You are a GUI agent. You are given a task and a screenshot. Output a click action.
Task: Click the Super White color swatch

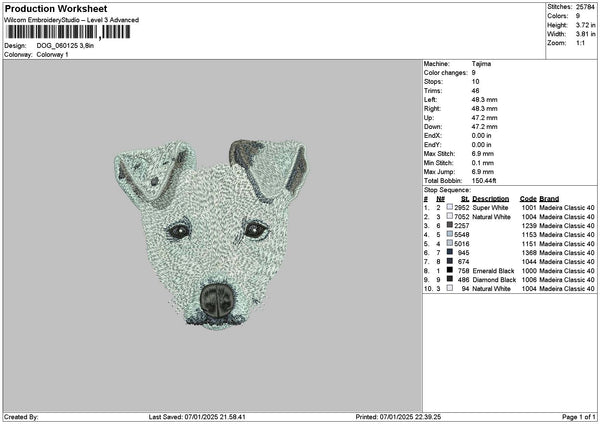click(x=450, y=207)
